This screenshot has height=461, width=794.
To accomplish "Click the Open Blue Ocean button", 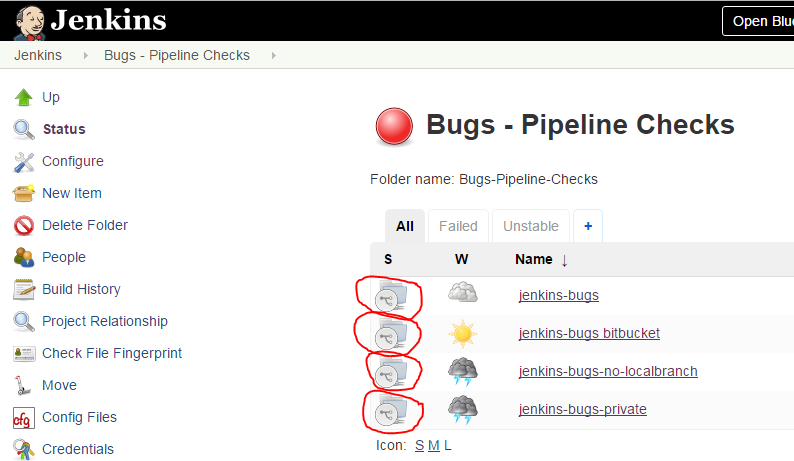I will (x=758, y=21).
